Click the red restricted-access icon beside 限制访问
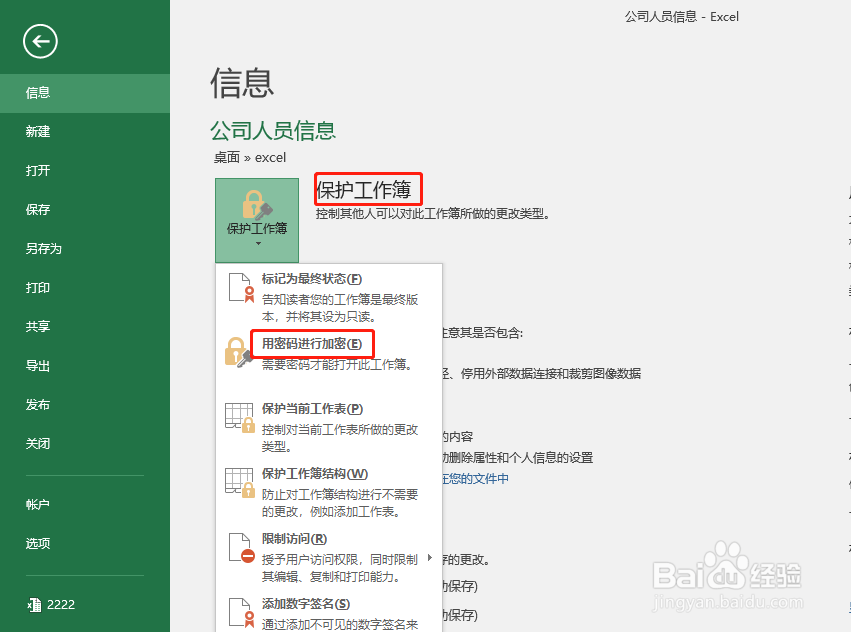The height and width of the screenshot is (632, 851). pyautogui.click(x=241, y=548)
